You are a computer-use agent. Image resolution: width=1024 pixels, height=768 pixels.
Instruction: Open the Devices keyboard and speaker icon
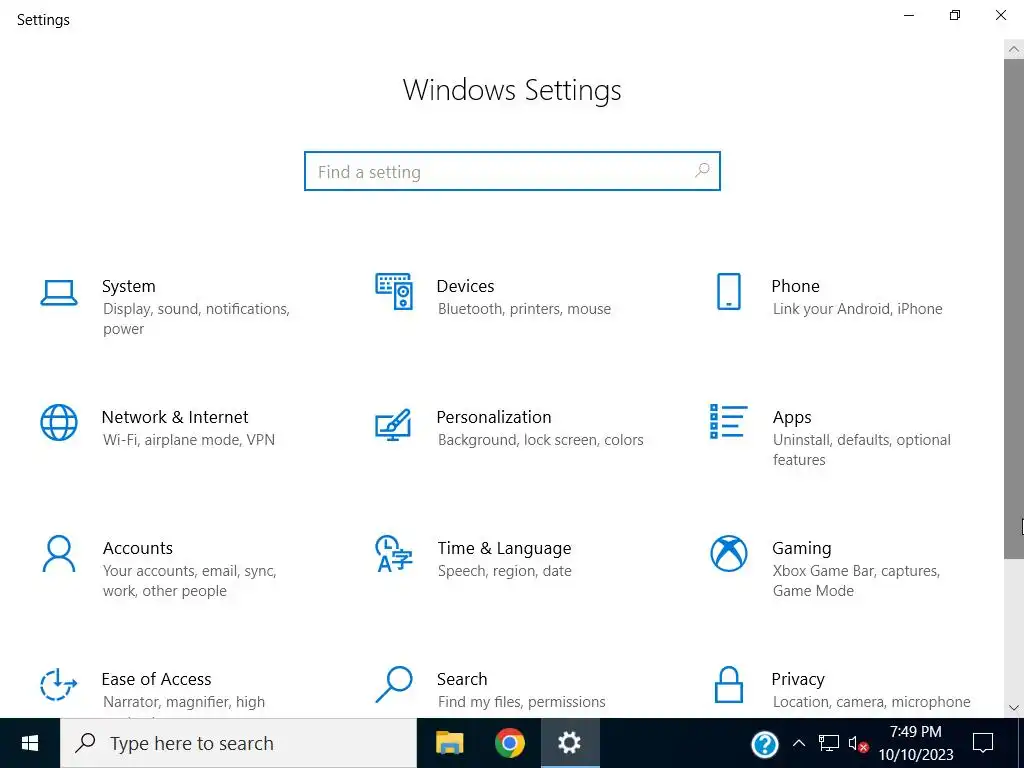394,291
